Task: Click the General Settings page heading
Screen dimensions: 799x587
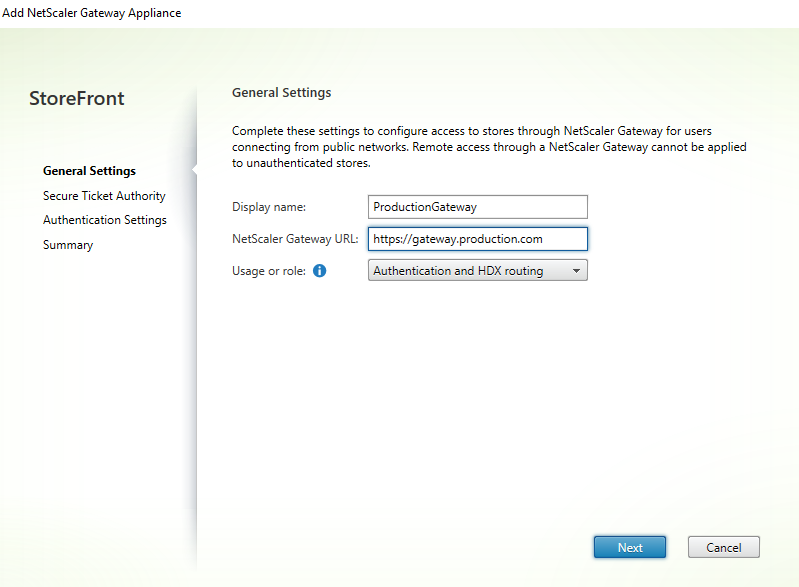Action: point(281,93)
